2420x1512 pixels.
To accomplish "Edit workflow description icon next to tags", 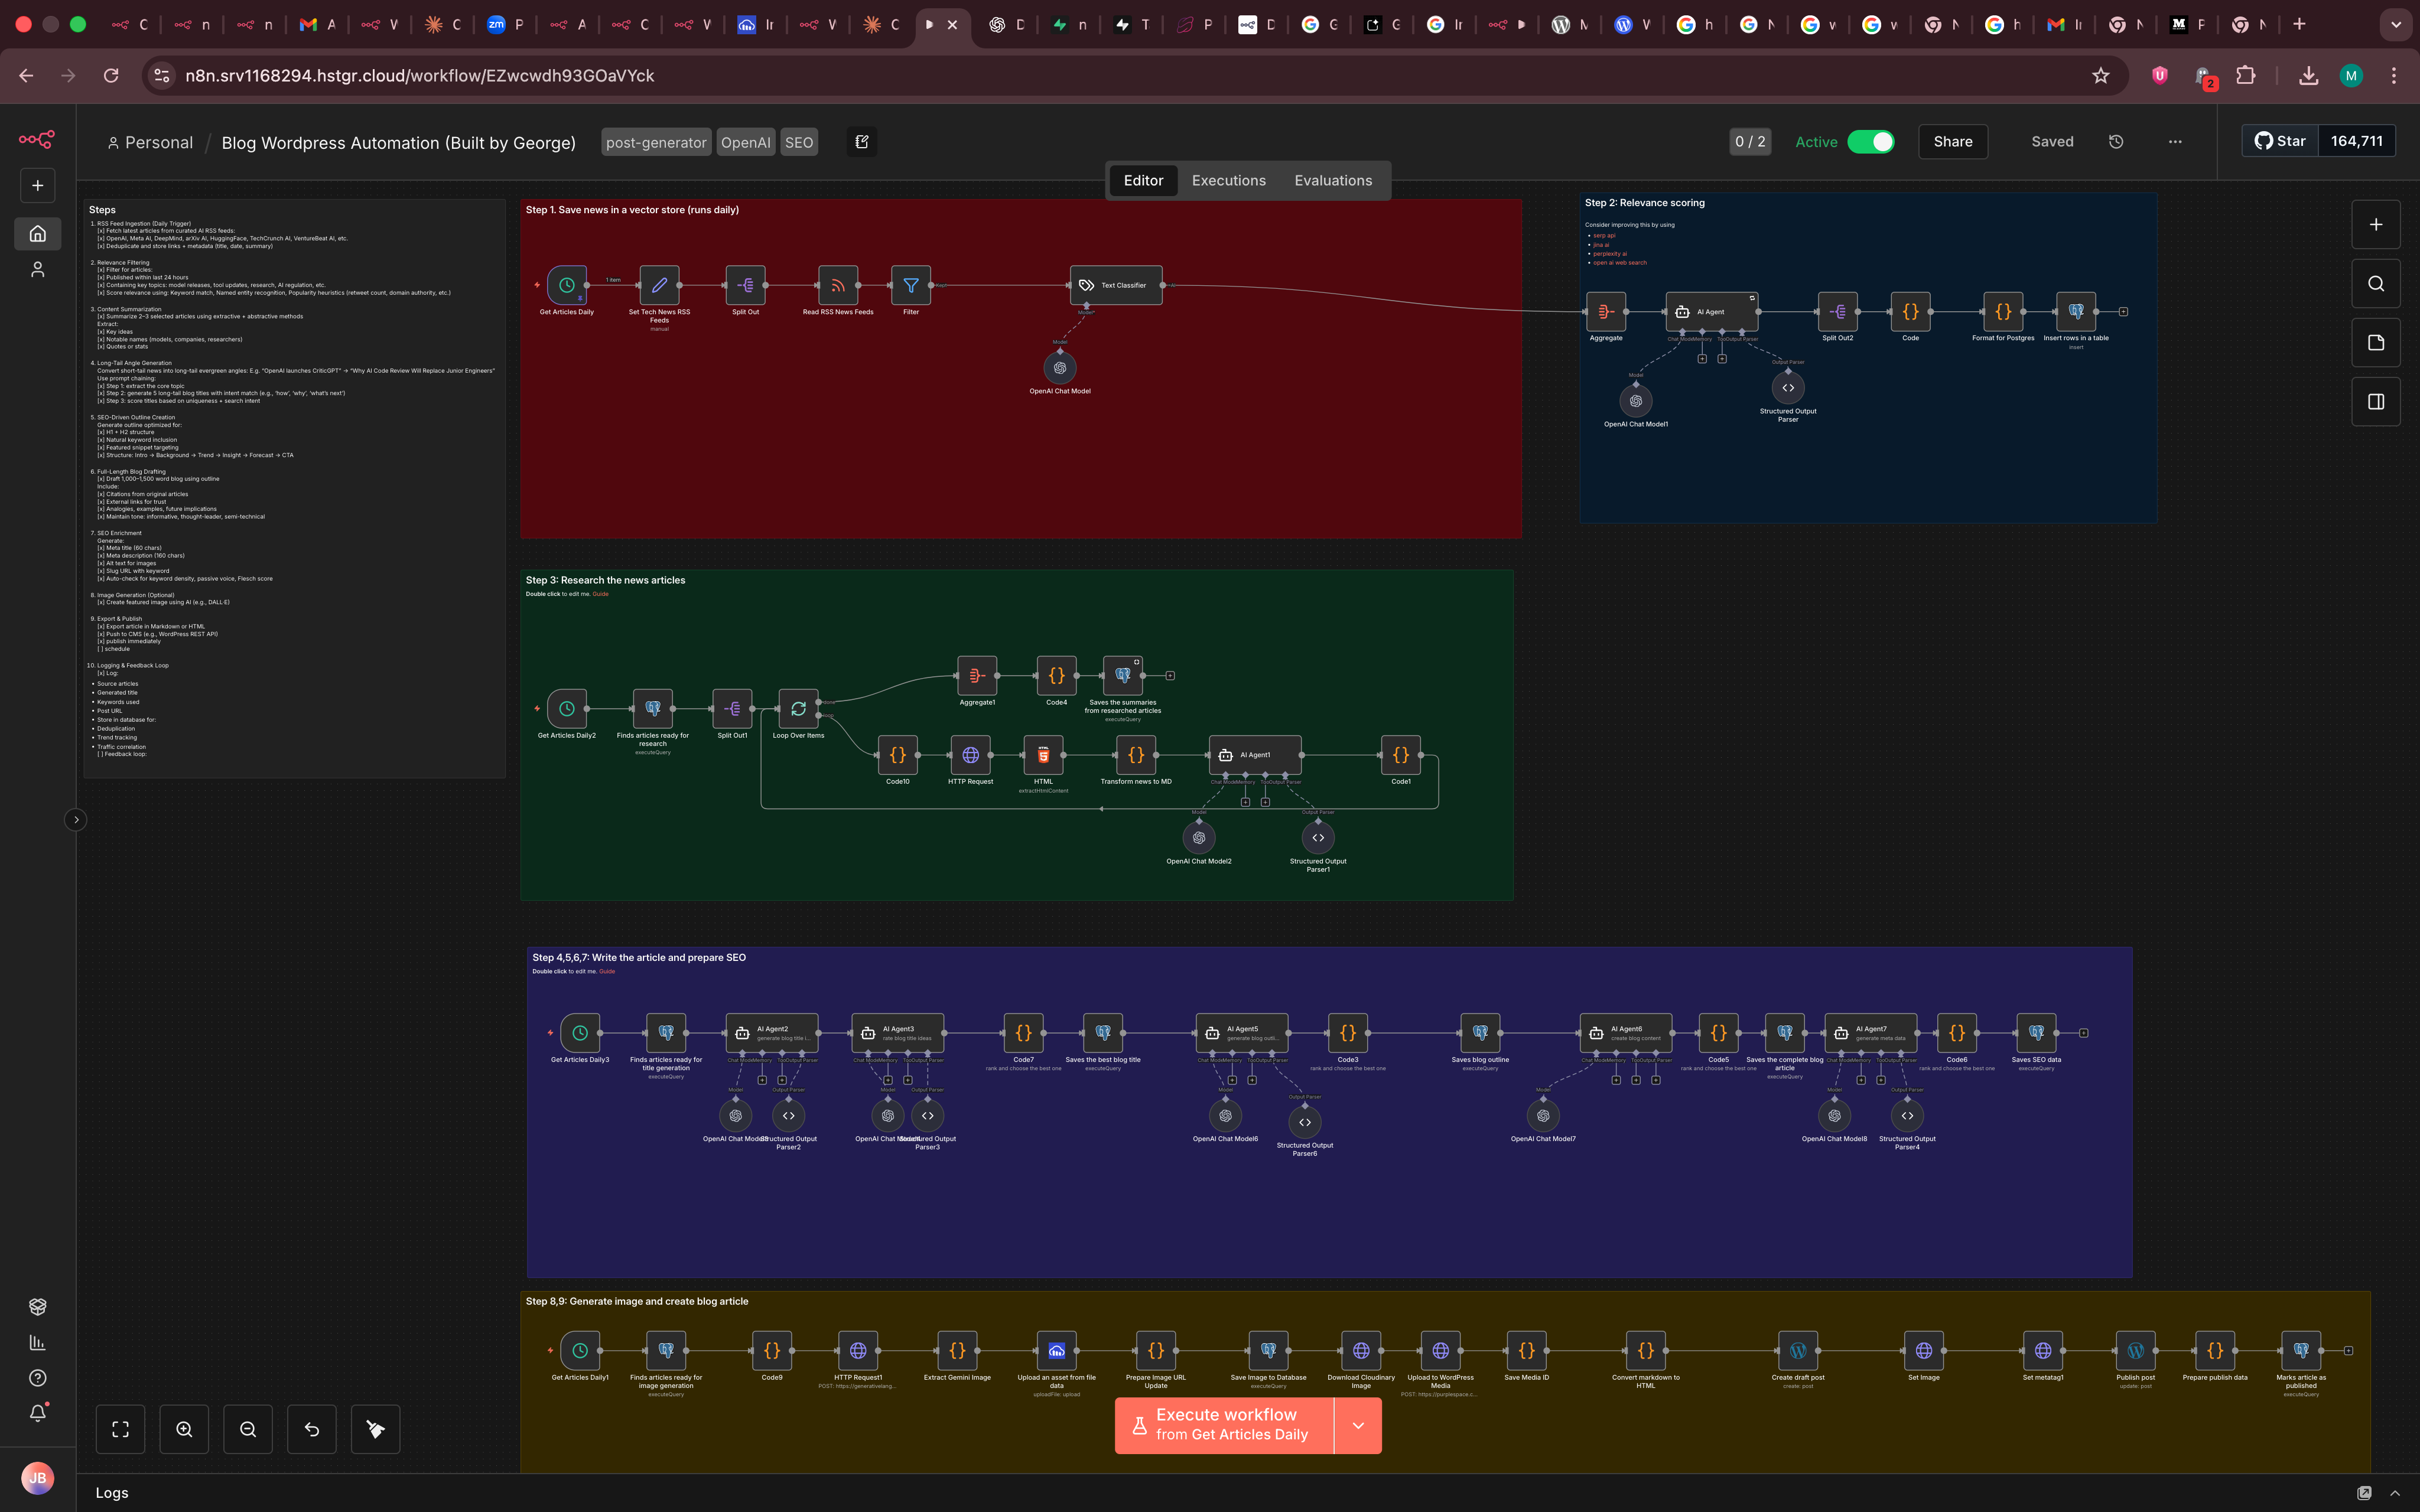I will [x=862, y=142].
